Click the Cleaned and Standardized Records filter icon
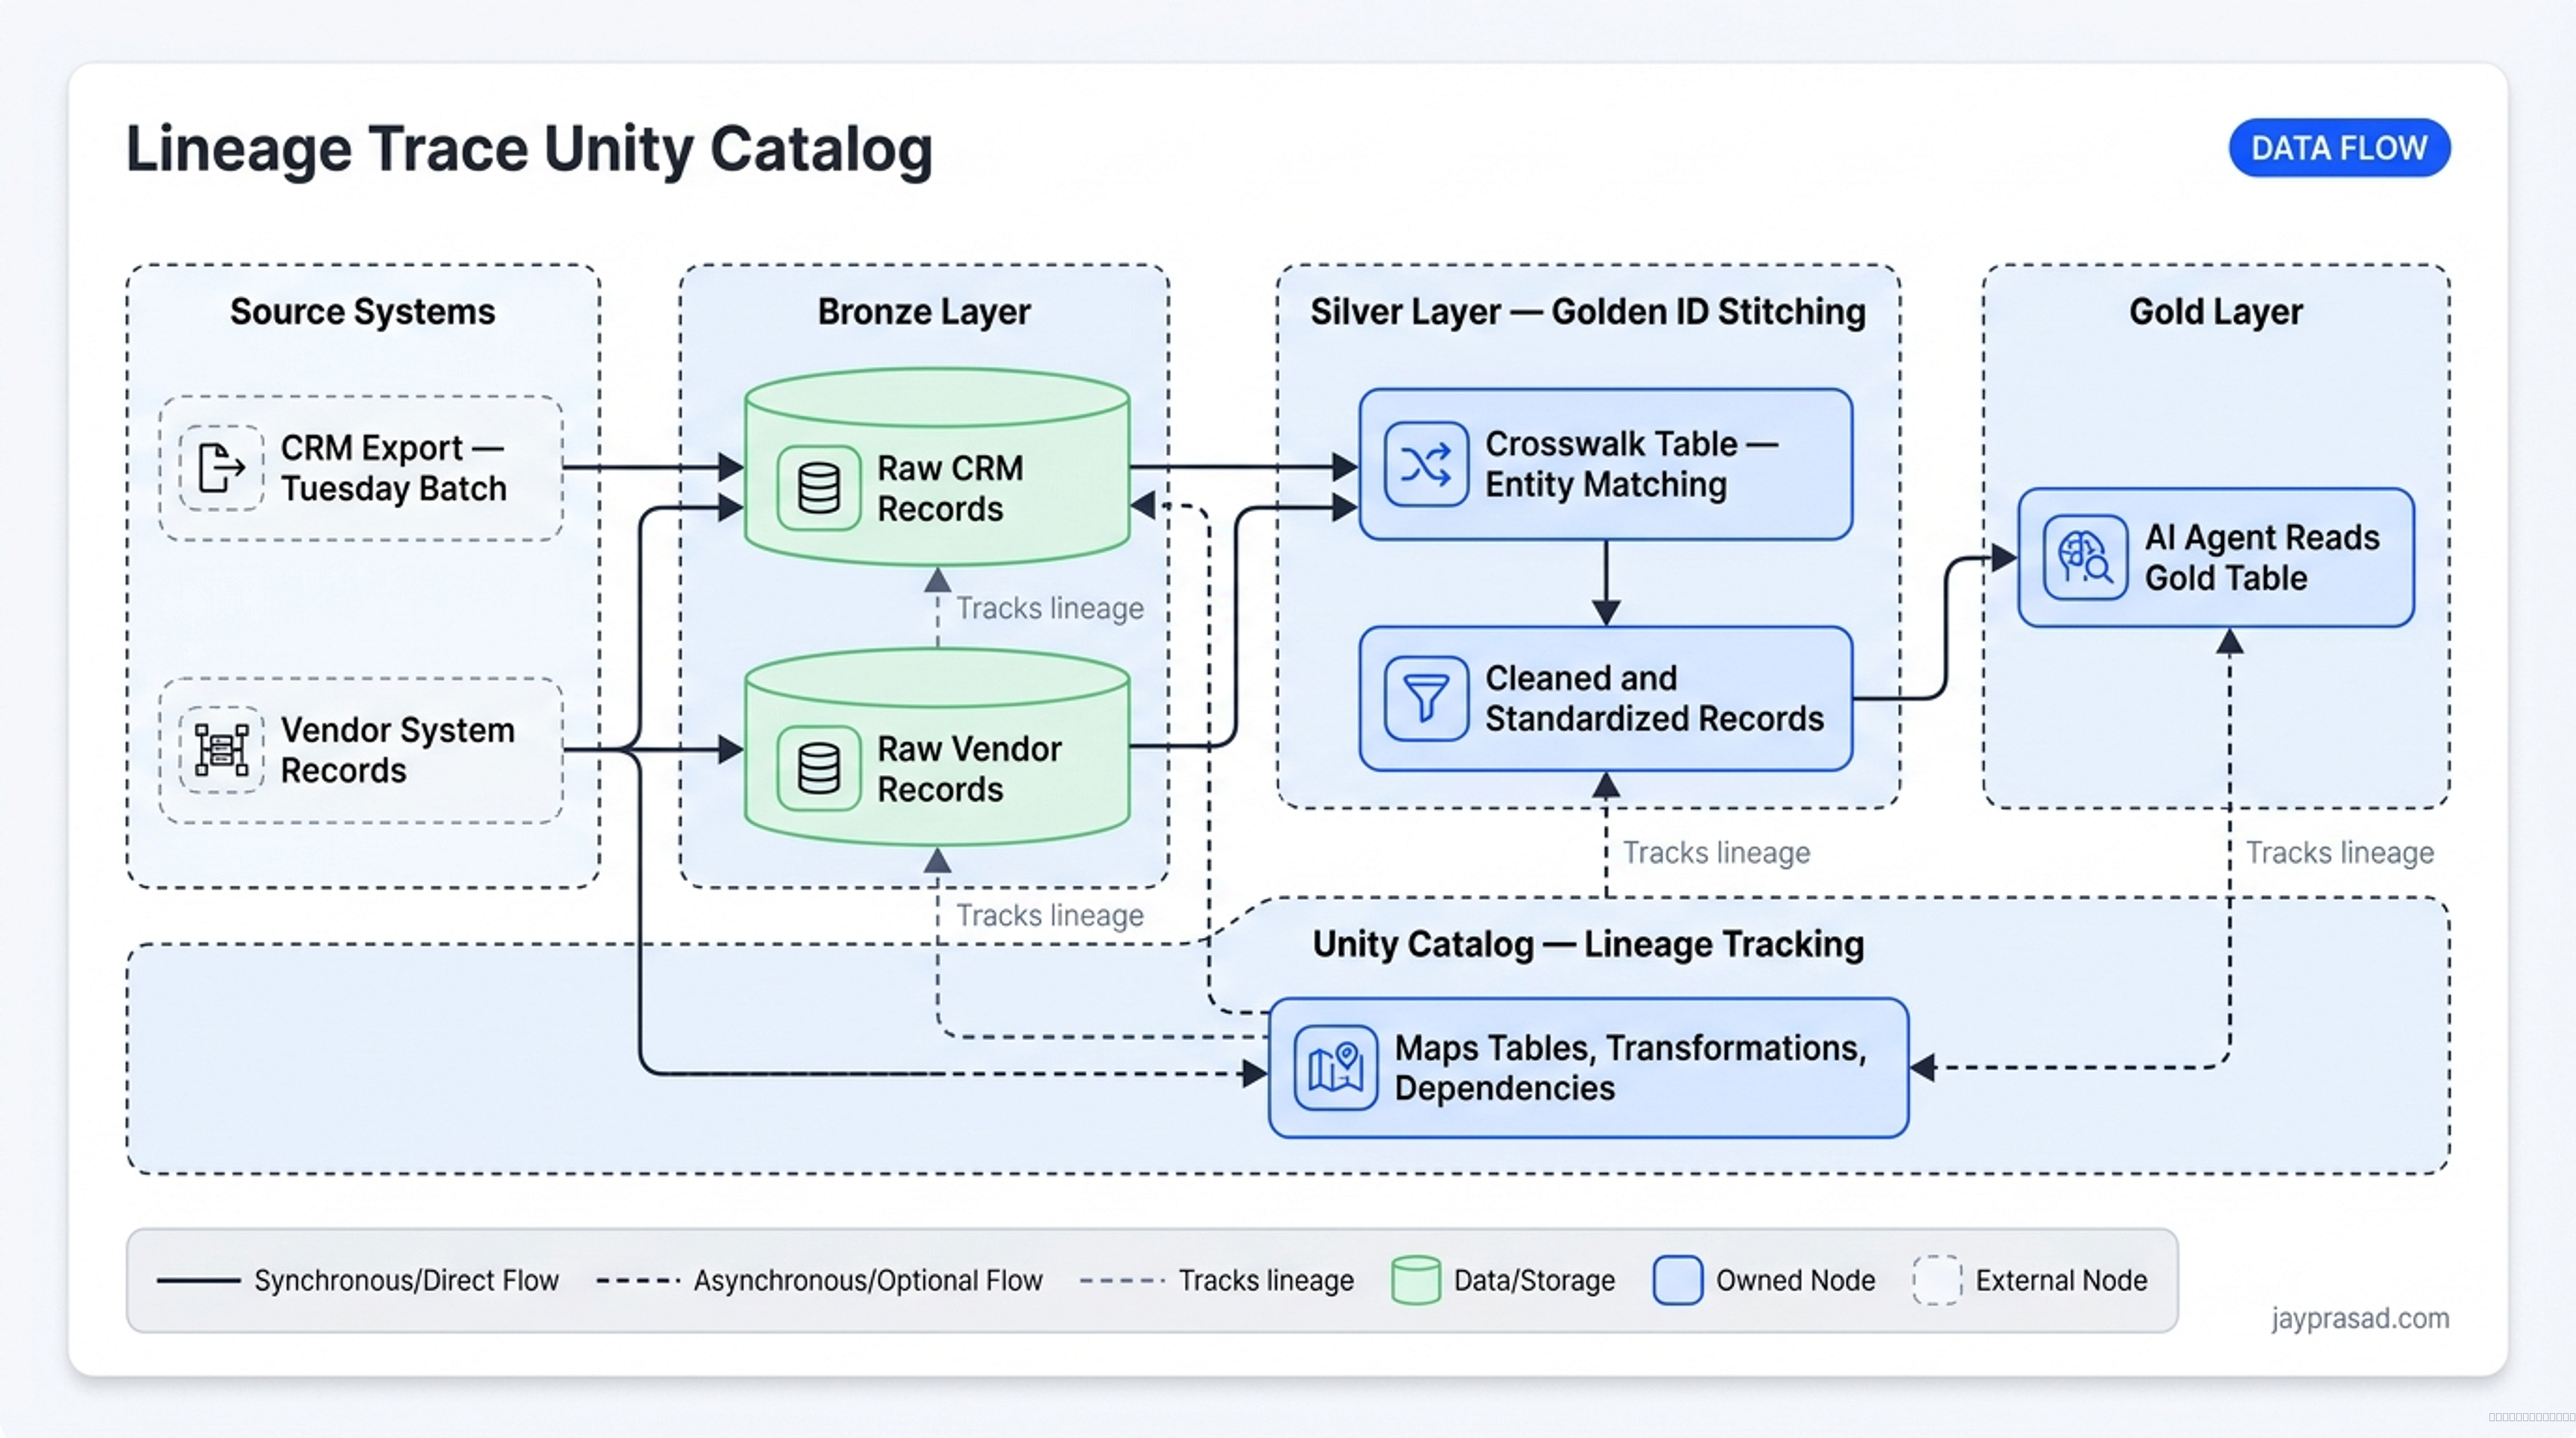 (x=1426, y=698)
